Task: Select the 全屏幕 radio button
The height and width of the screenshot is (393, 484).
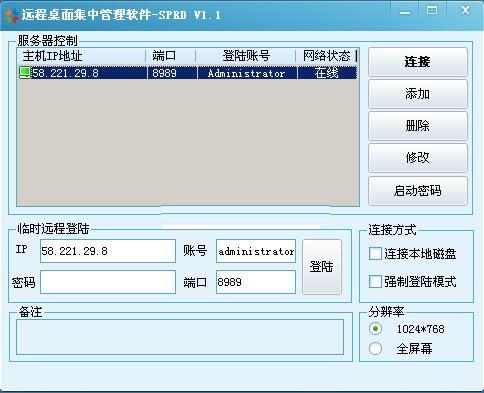Action: click(x=375, y=349)
